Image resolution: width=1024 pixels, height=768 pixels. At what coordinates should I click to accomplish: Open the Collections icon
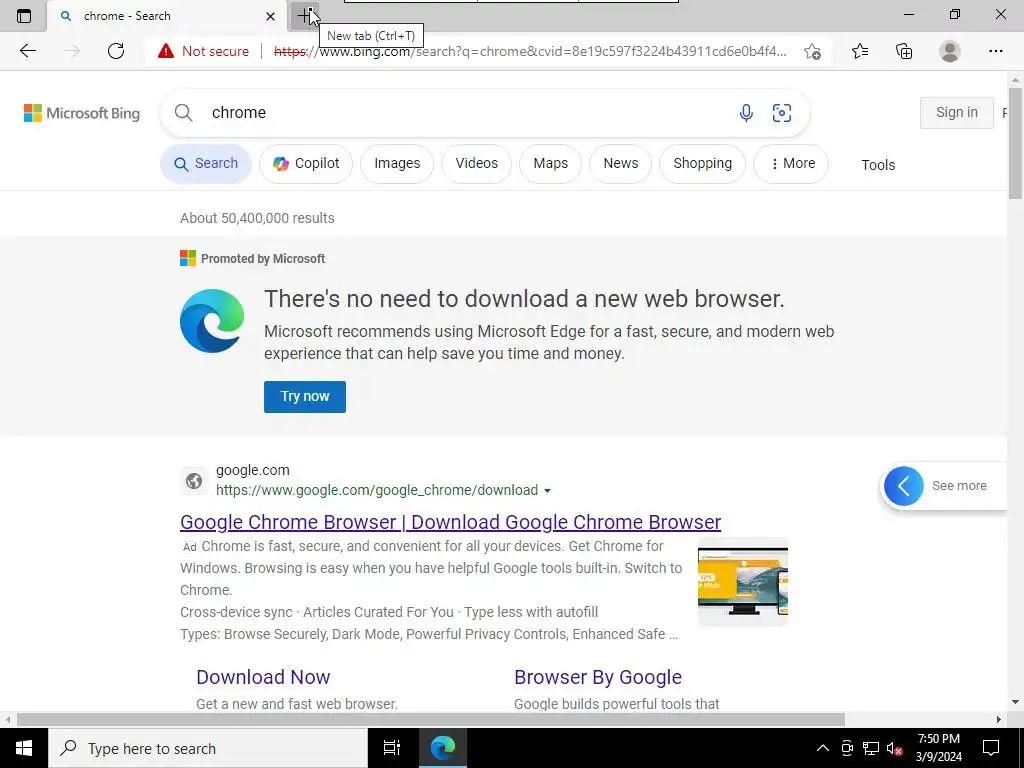(x=904, y=51)
